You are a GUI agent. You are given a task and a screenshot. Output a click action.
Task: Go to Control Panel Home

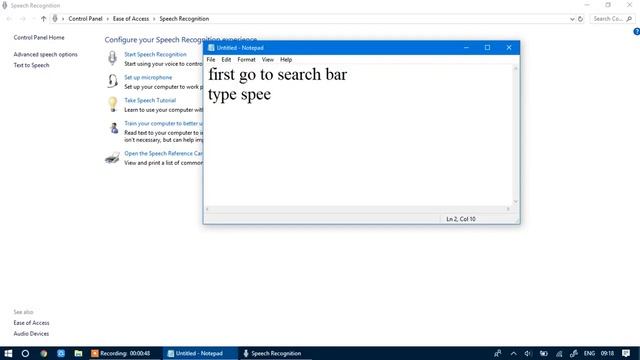pyautogui.click(x=39, y=38)
